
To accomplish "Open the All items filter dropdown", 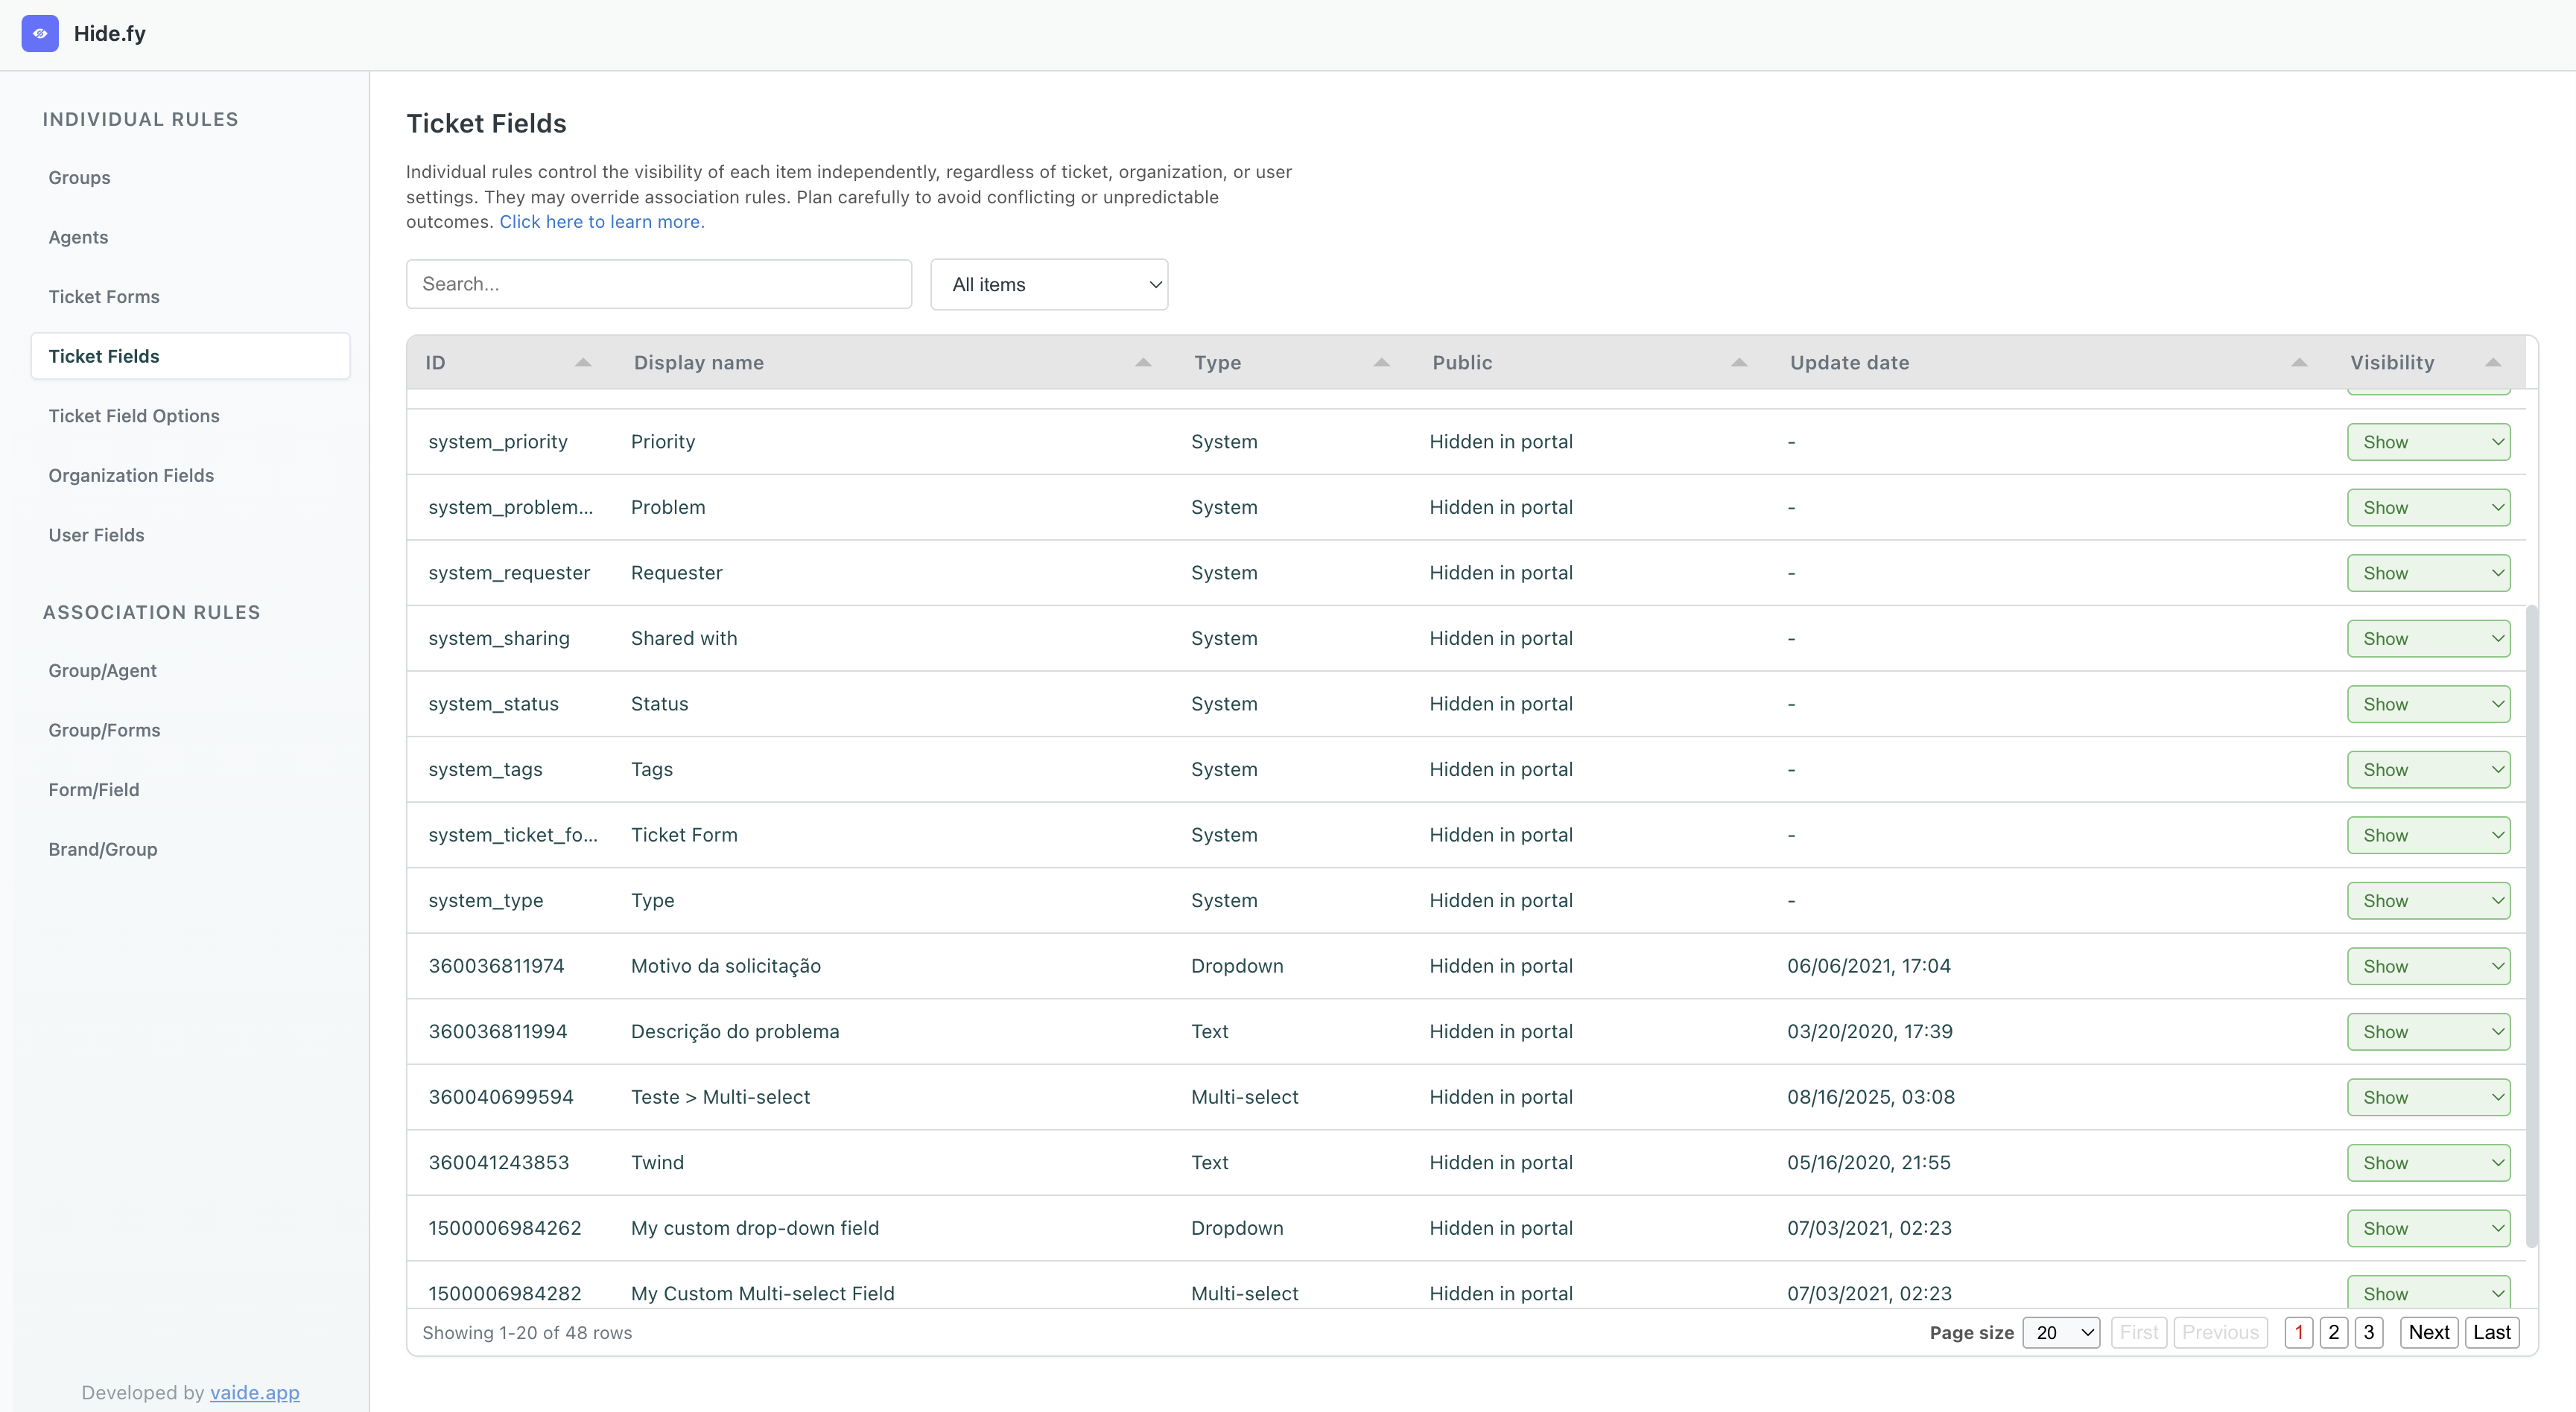I will click(1049, 285).
